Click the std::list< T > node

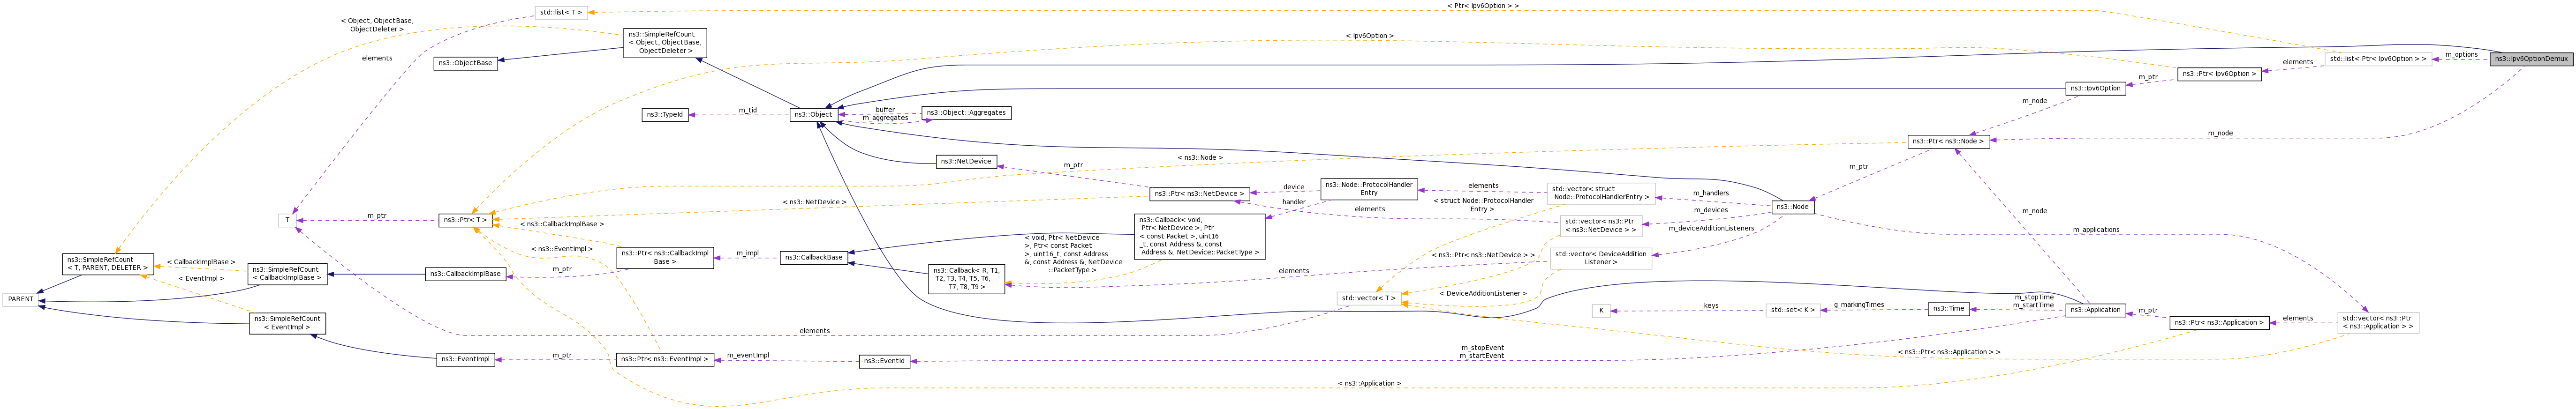click(560, 12)
